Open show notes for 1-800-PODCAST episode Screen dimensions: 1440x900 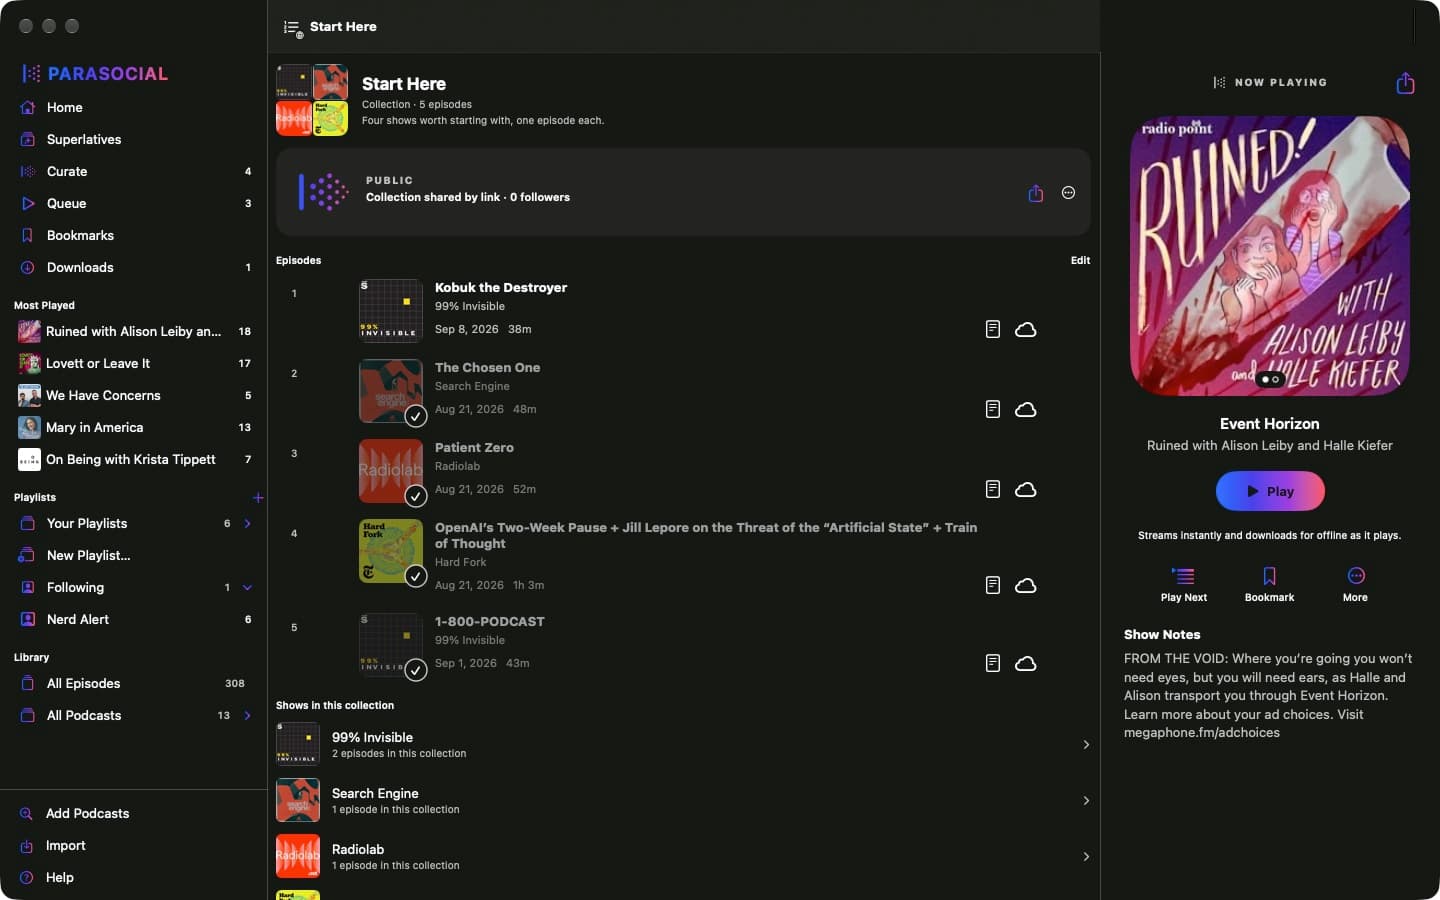(x=992, y=663)
